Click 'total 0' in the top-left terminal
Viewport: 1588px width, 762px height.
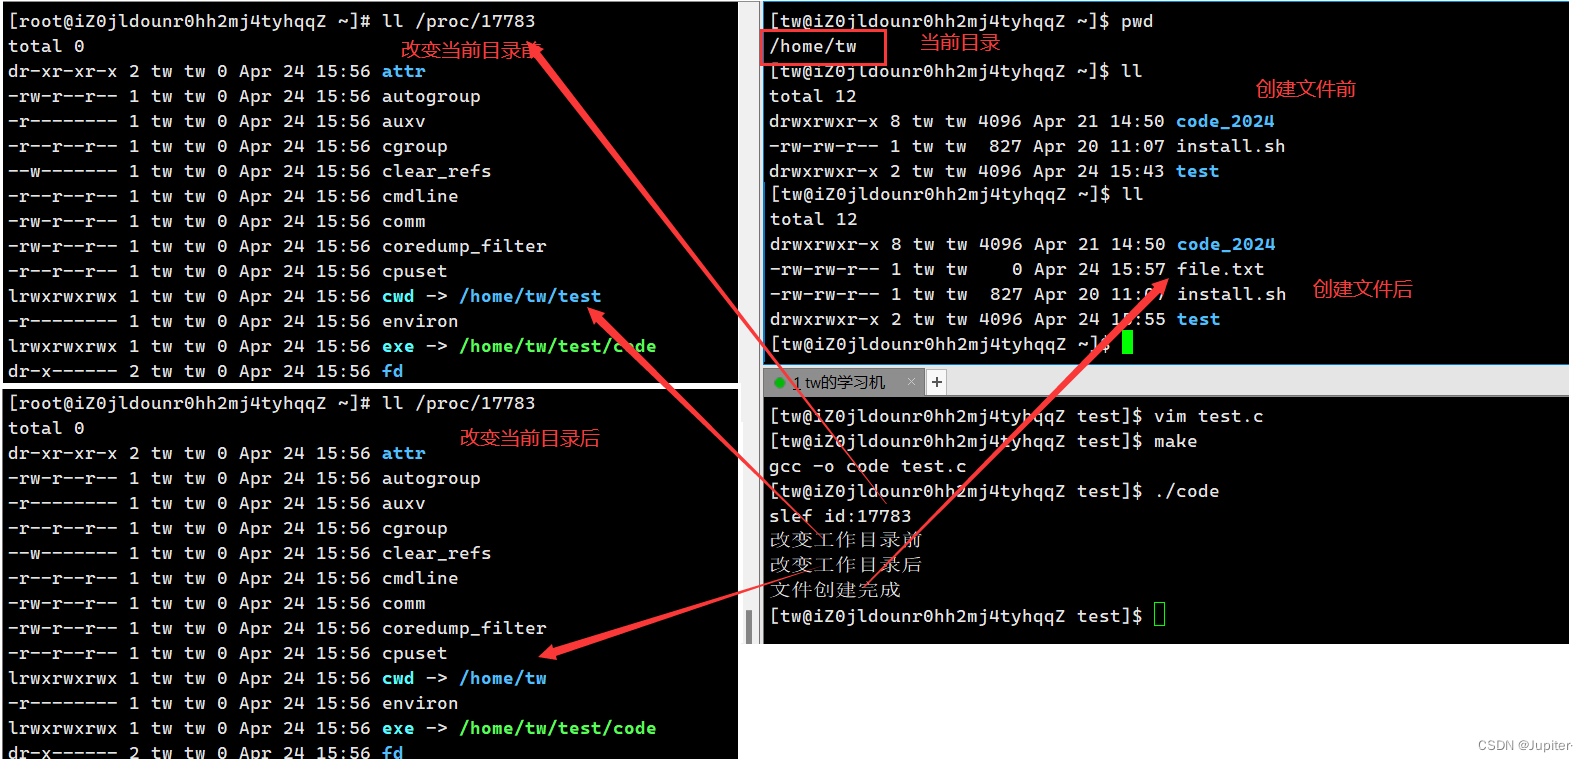pyautogui.click(x=46, y=46)
